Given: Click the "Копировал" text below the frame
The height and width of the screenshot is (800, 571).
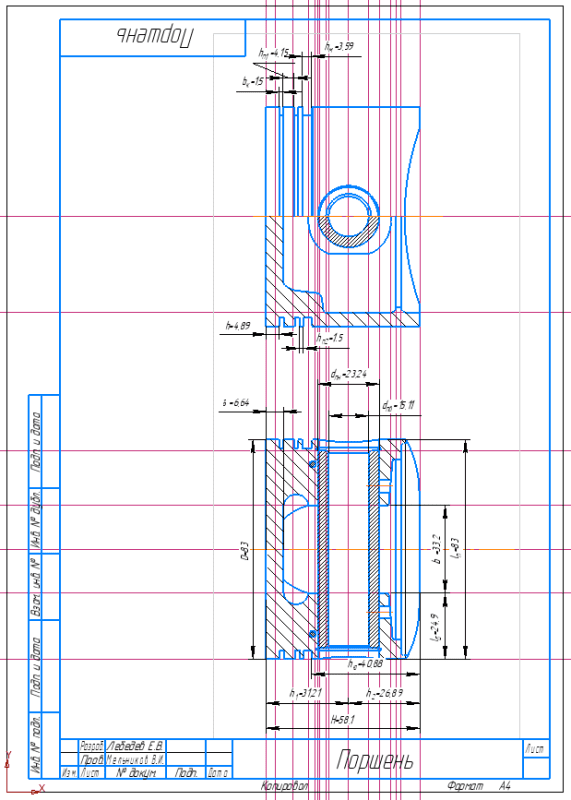Looking at the screenshot, I should 284,786.
